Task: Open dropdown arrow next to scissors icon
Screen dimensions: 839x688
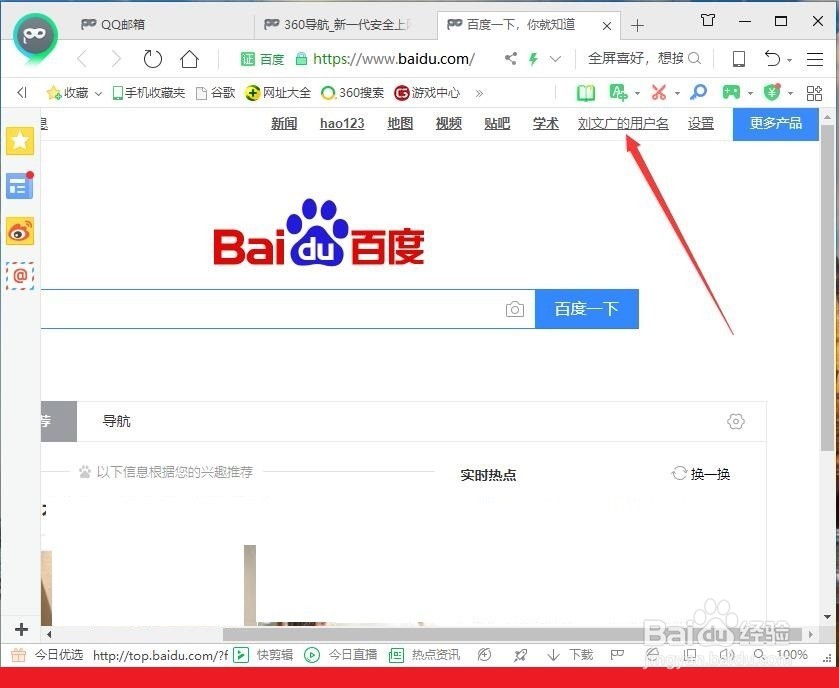Action: 677,94
